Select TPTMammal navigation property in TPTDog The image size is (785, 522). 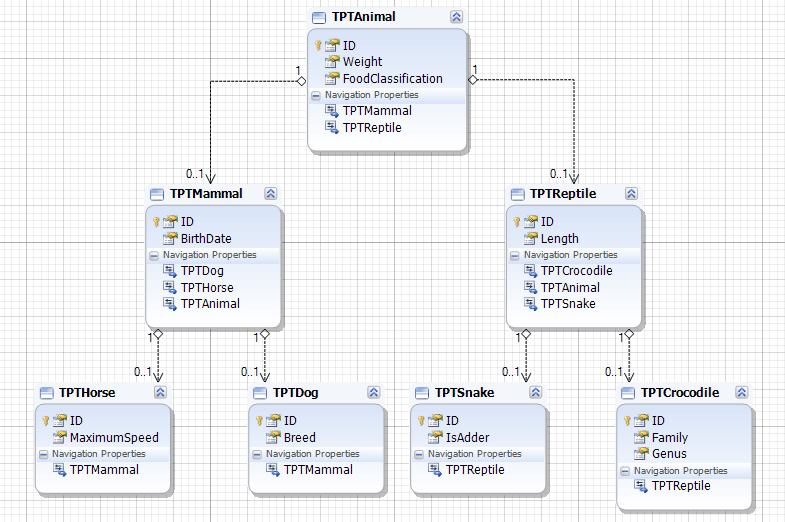(x=318, y=469)
